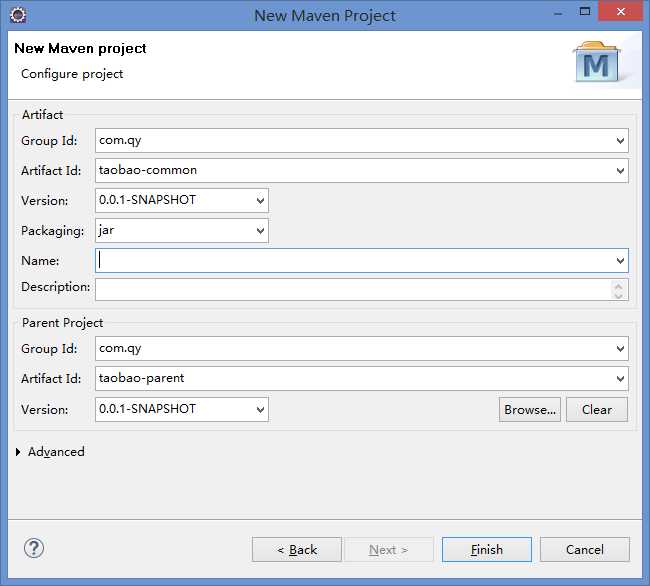Open the Packaging jar dropdown arrow
The width and height of the screenshot is (650, 586).
[x=260, y=230]
